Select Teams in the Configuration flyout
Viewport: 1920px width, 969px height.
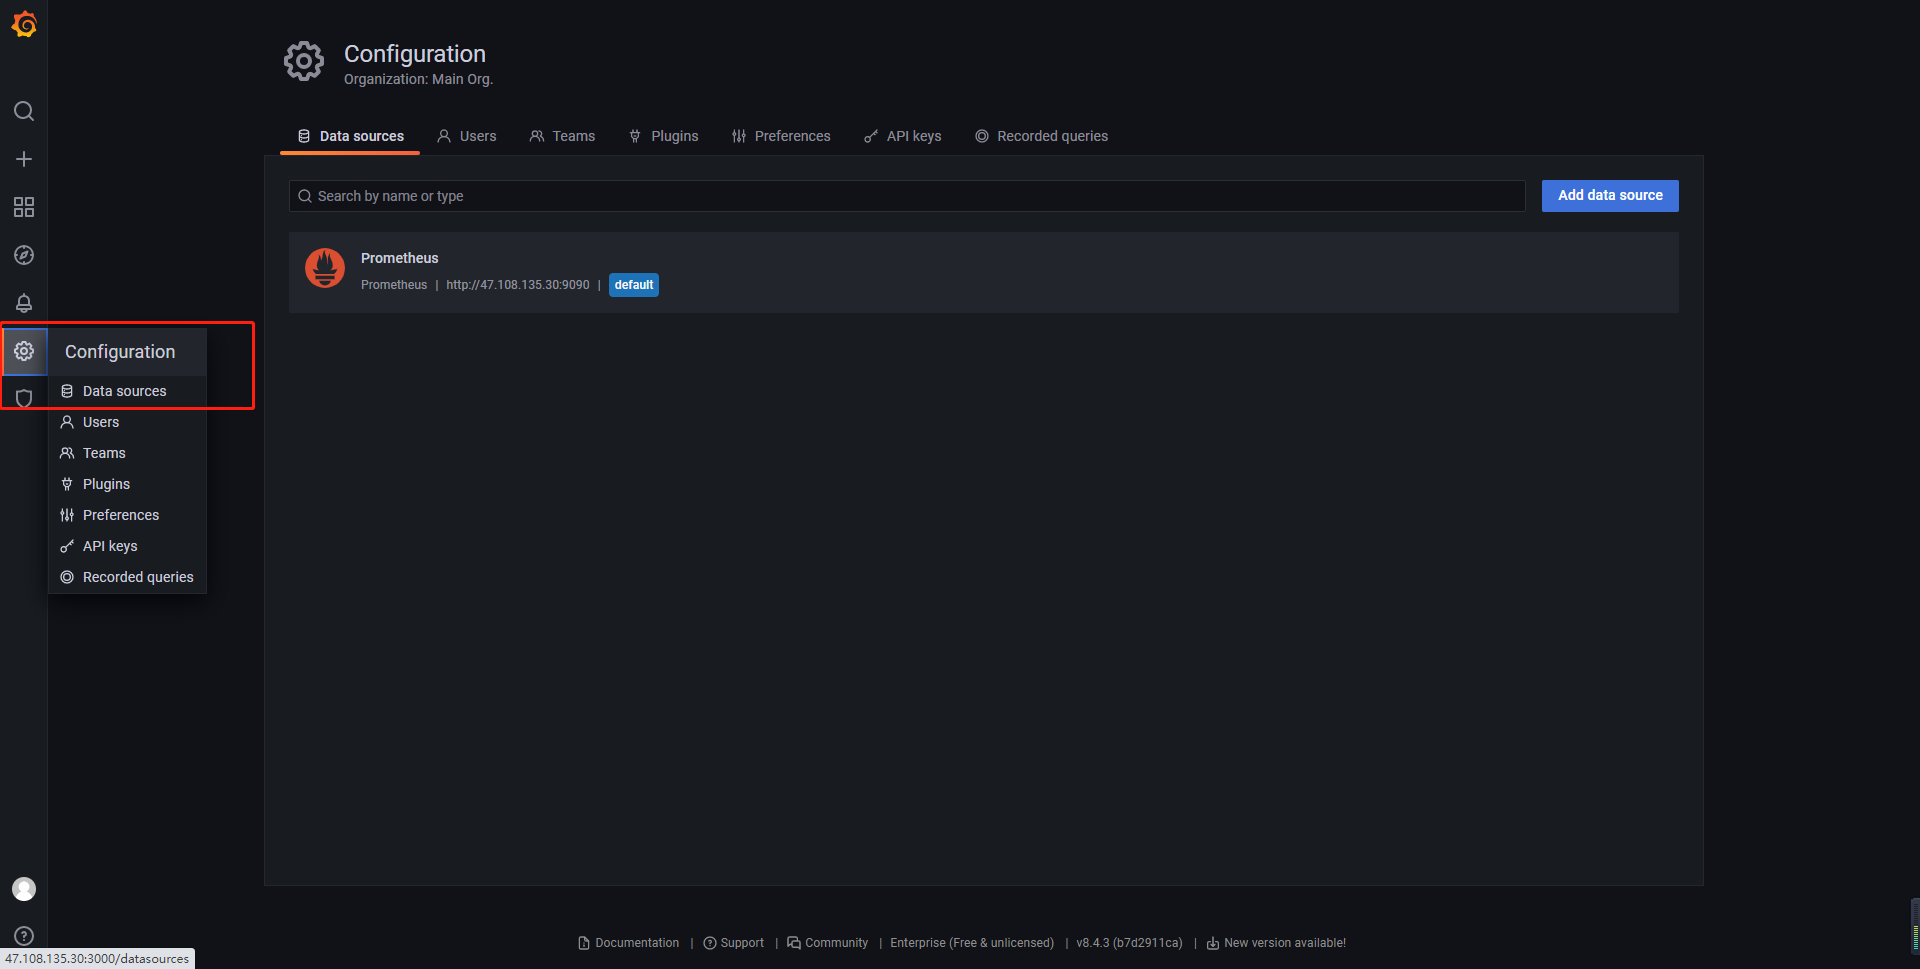(x=128, y=453)
